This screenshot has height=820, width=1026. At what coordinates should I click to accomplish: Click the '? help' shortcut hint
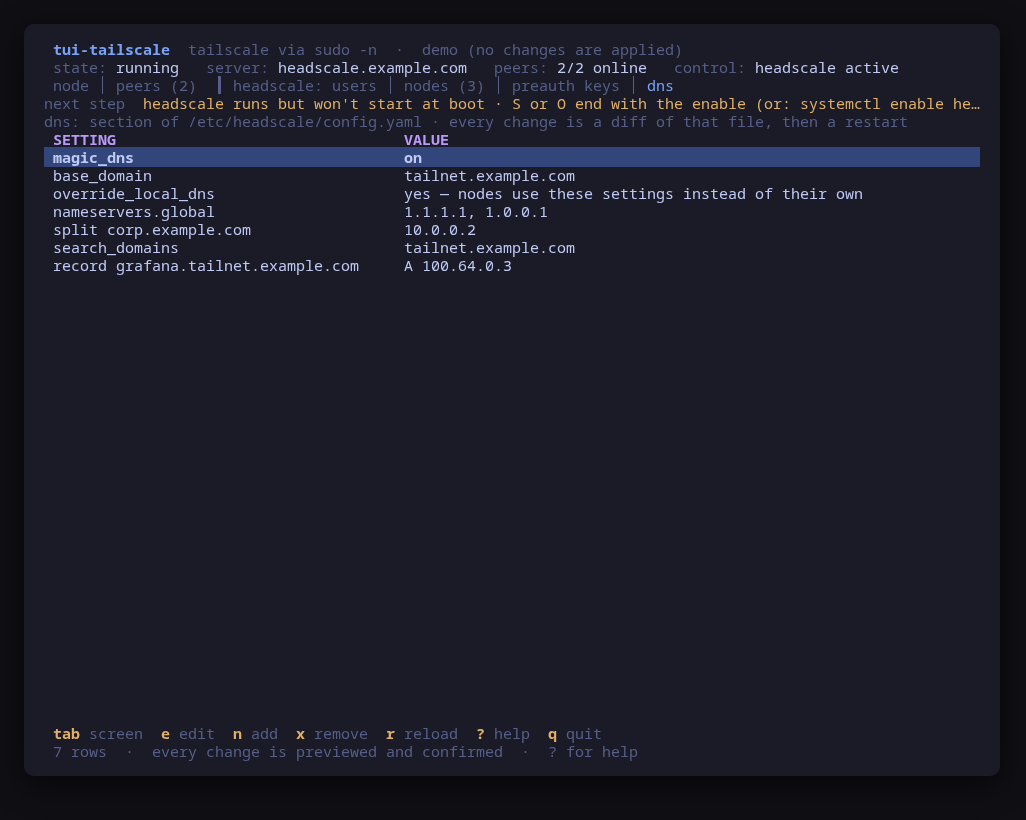pos(503,734)
